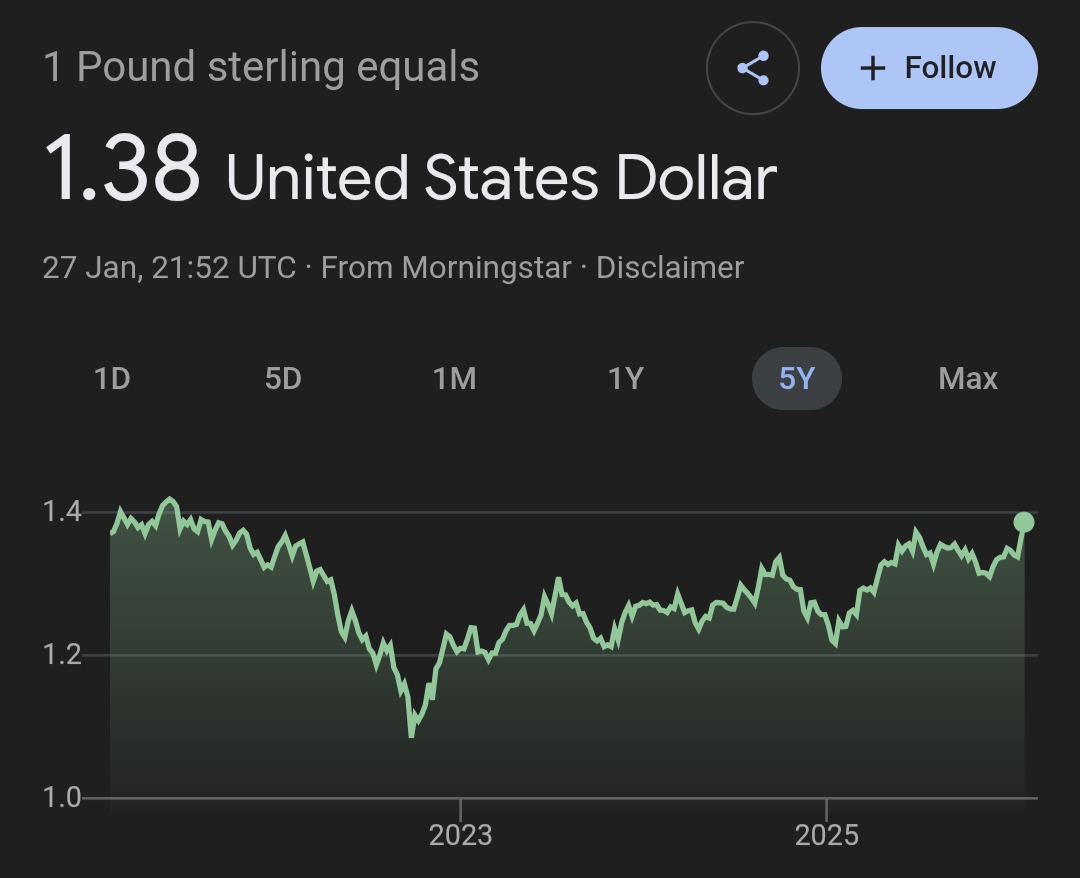Click the green endpoint dot on chart
This screenshot has height=878, width=1080.
click(1023, 522)
